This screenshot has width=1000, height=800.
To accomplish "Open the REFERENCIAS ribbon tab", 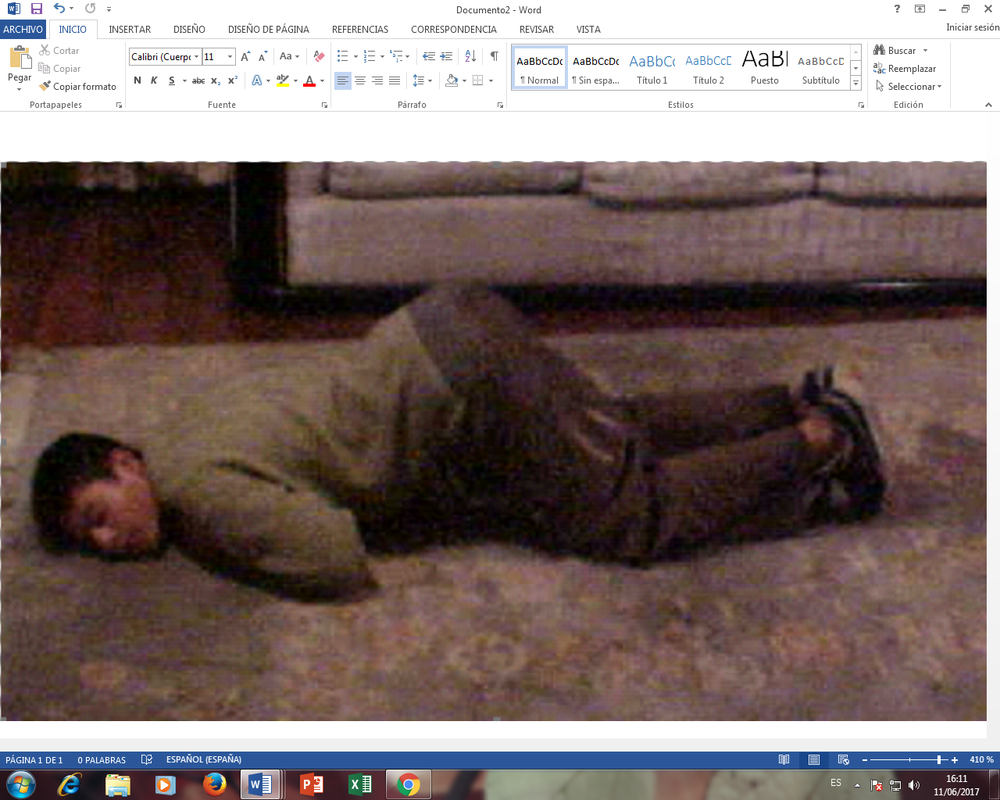I will pyautogui.click(x=360, y=30).
